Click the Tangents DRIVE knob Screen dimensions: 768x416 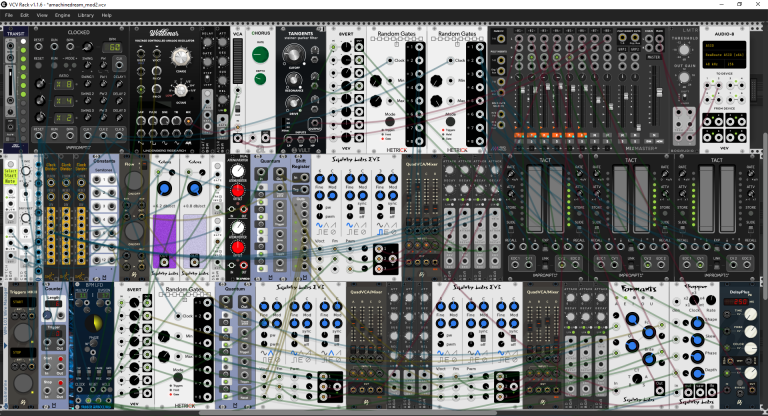click(293, 101)
